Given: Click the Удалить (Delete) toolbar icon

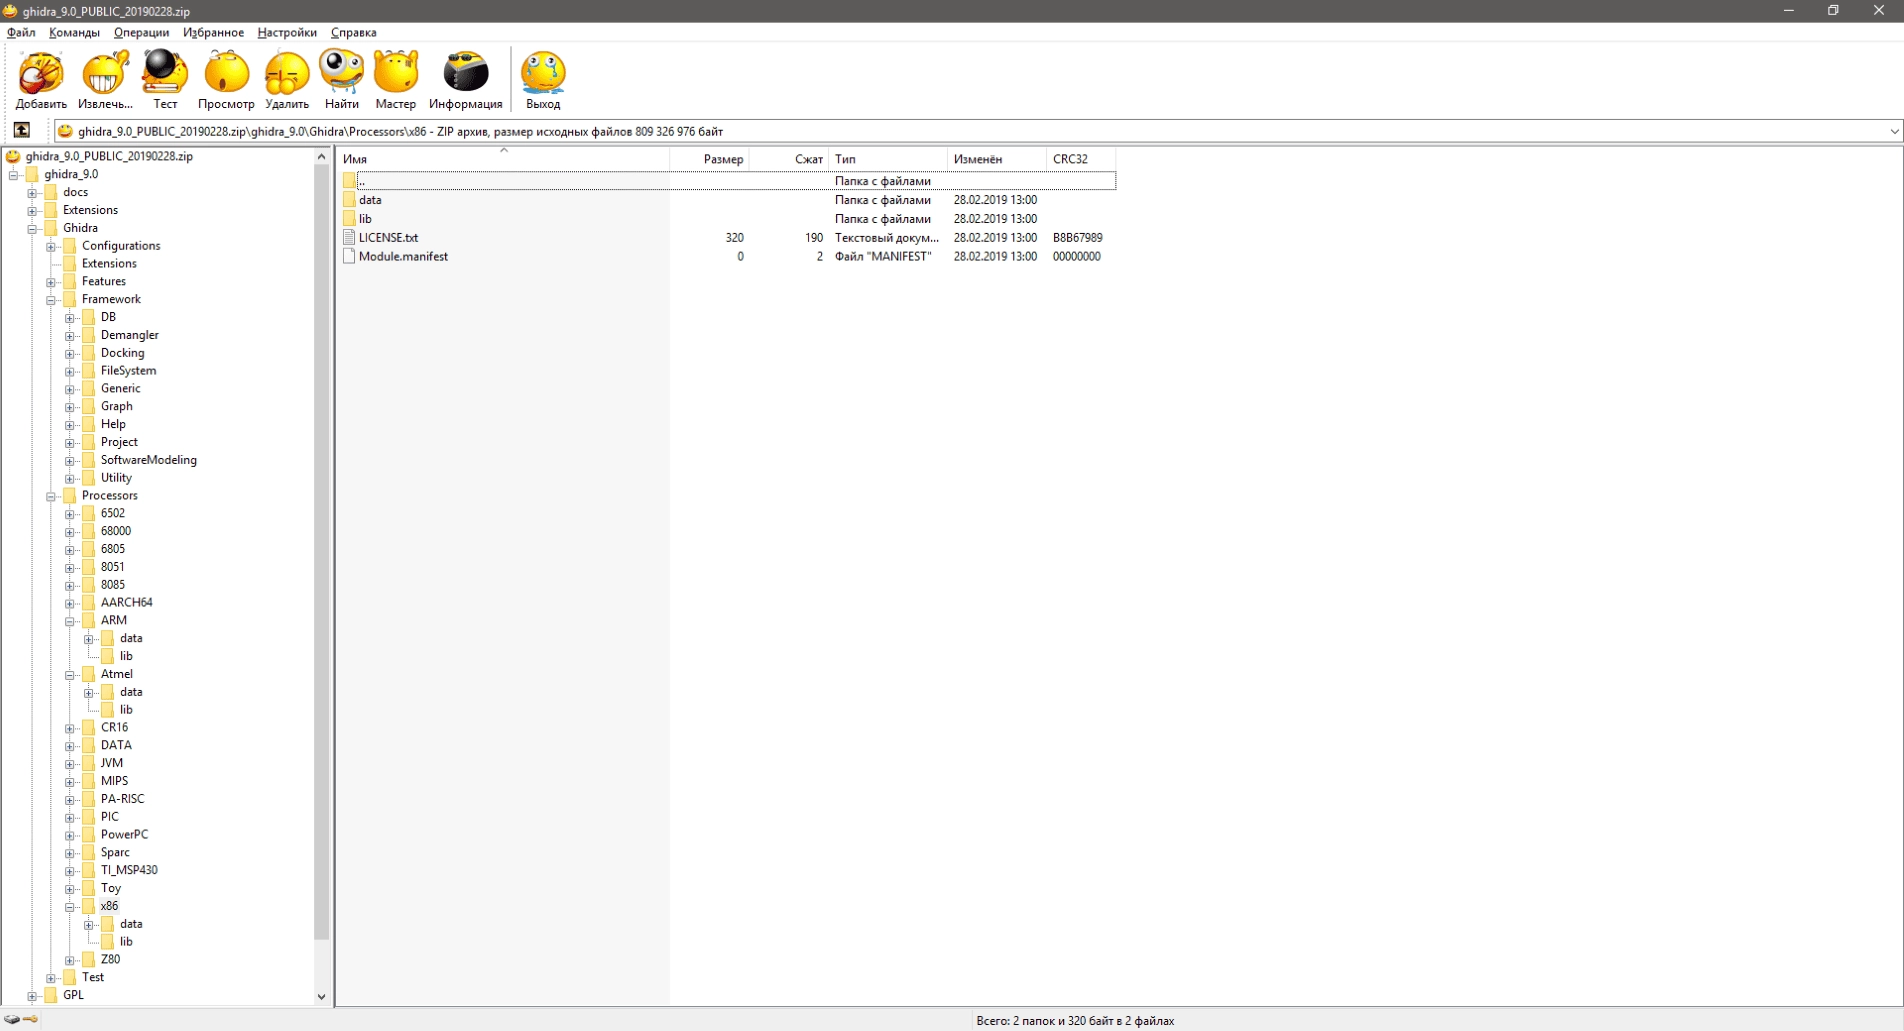Looking at the screenshot, I should click(x=287, y=80).
